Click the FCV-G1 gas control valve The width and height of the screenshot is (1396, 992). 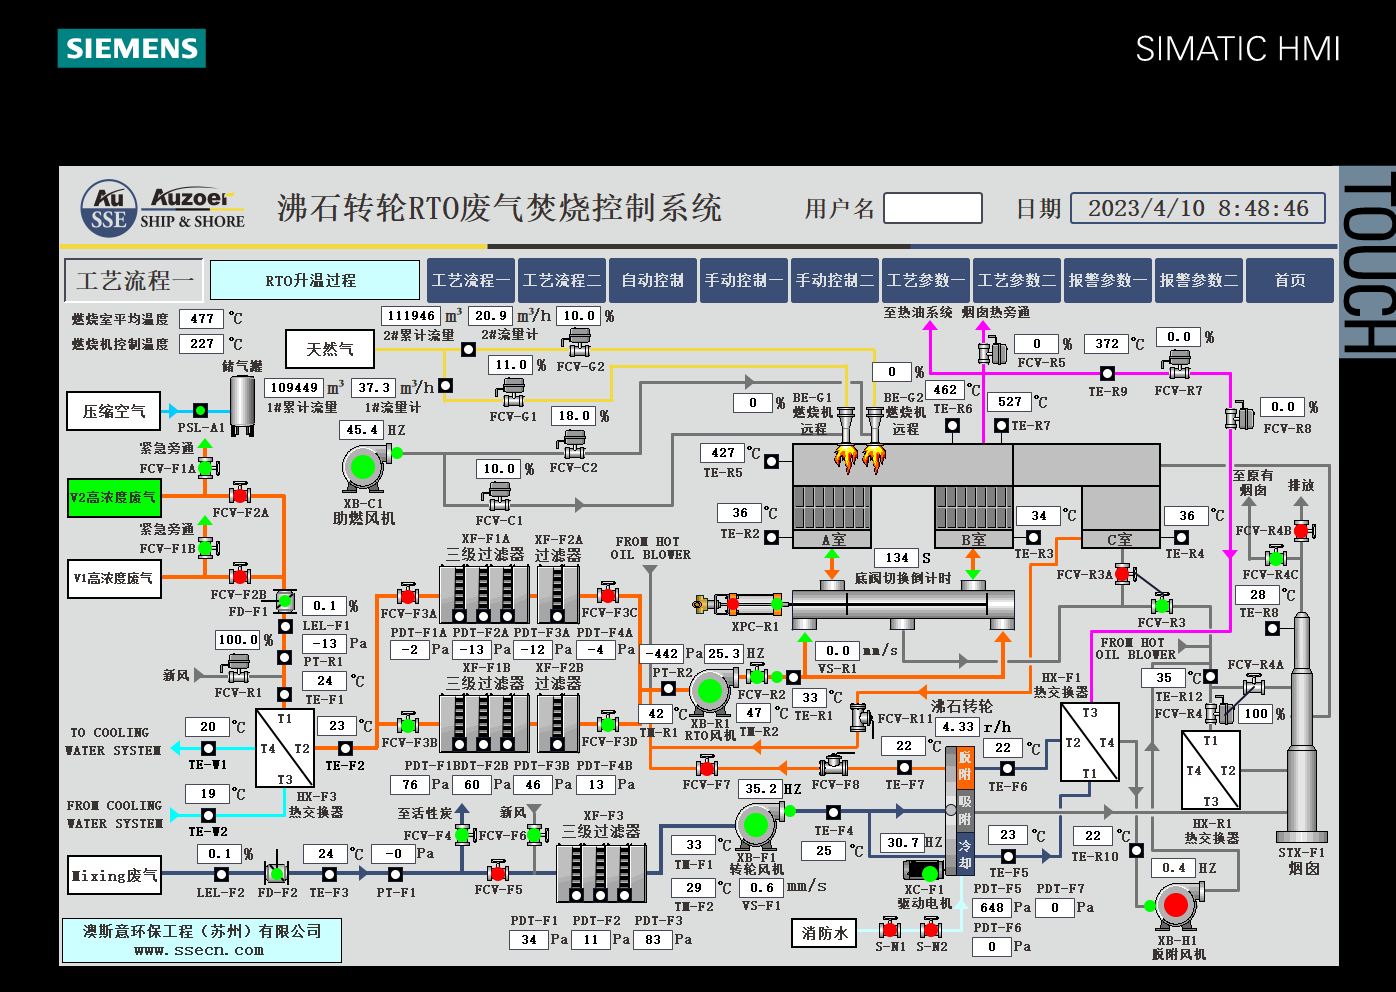[513, 391]
